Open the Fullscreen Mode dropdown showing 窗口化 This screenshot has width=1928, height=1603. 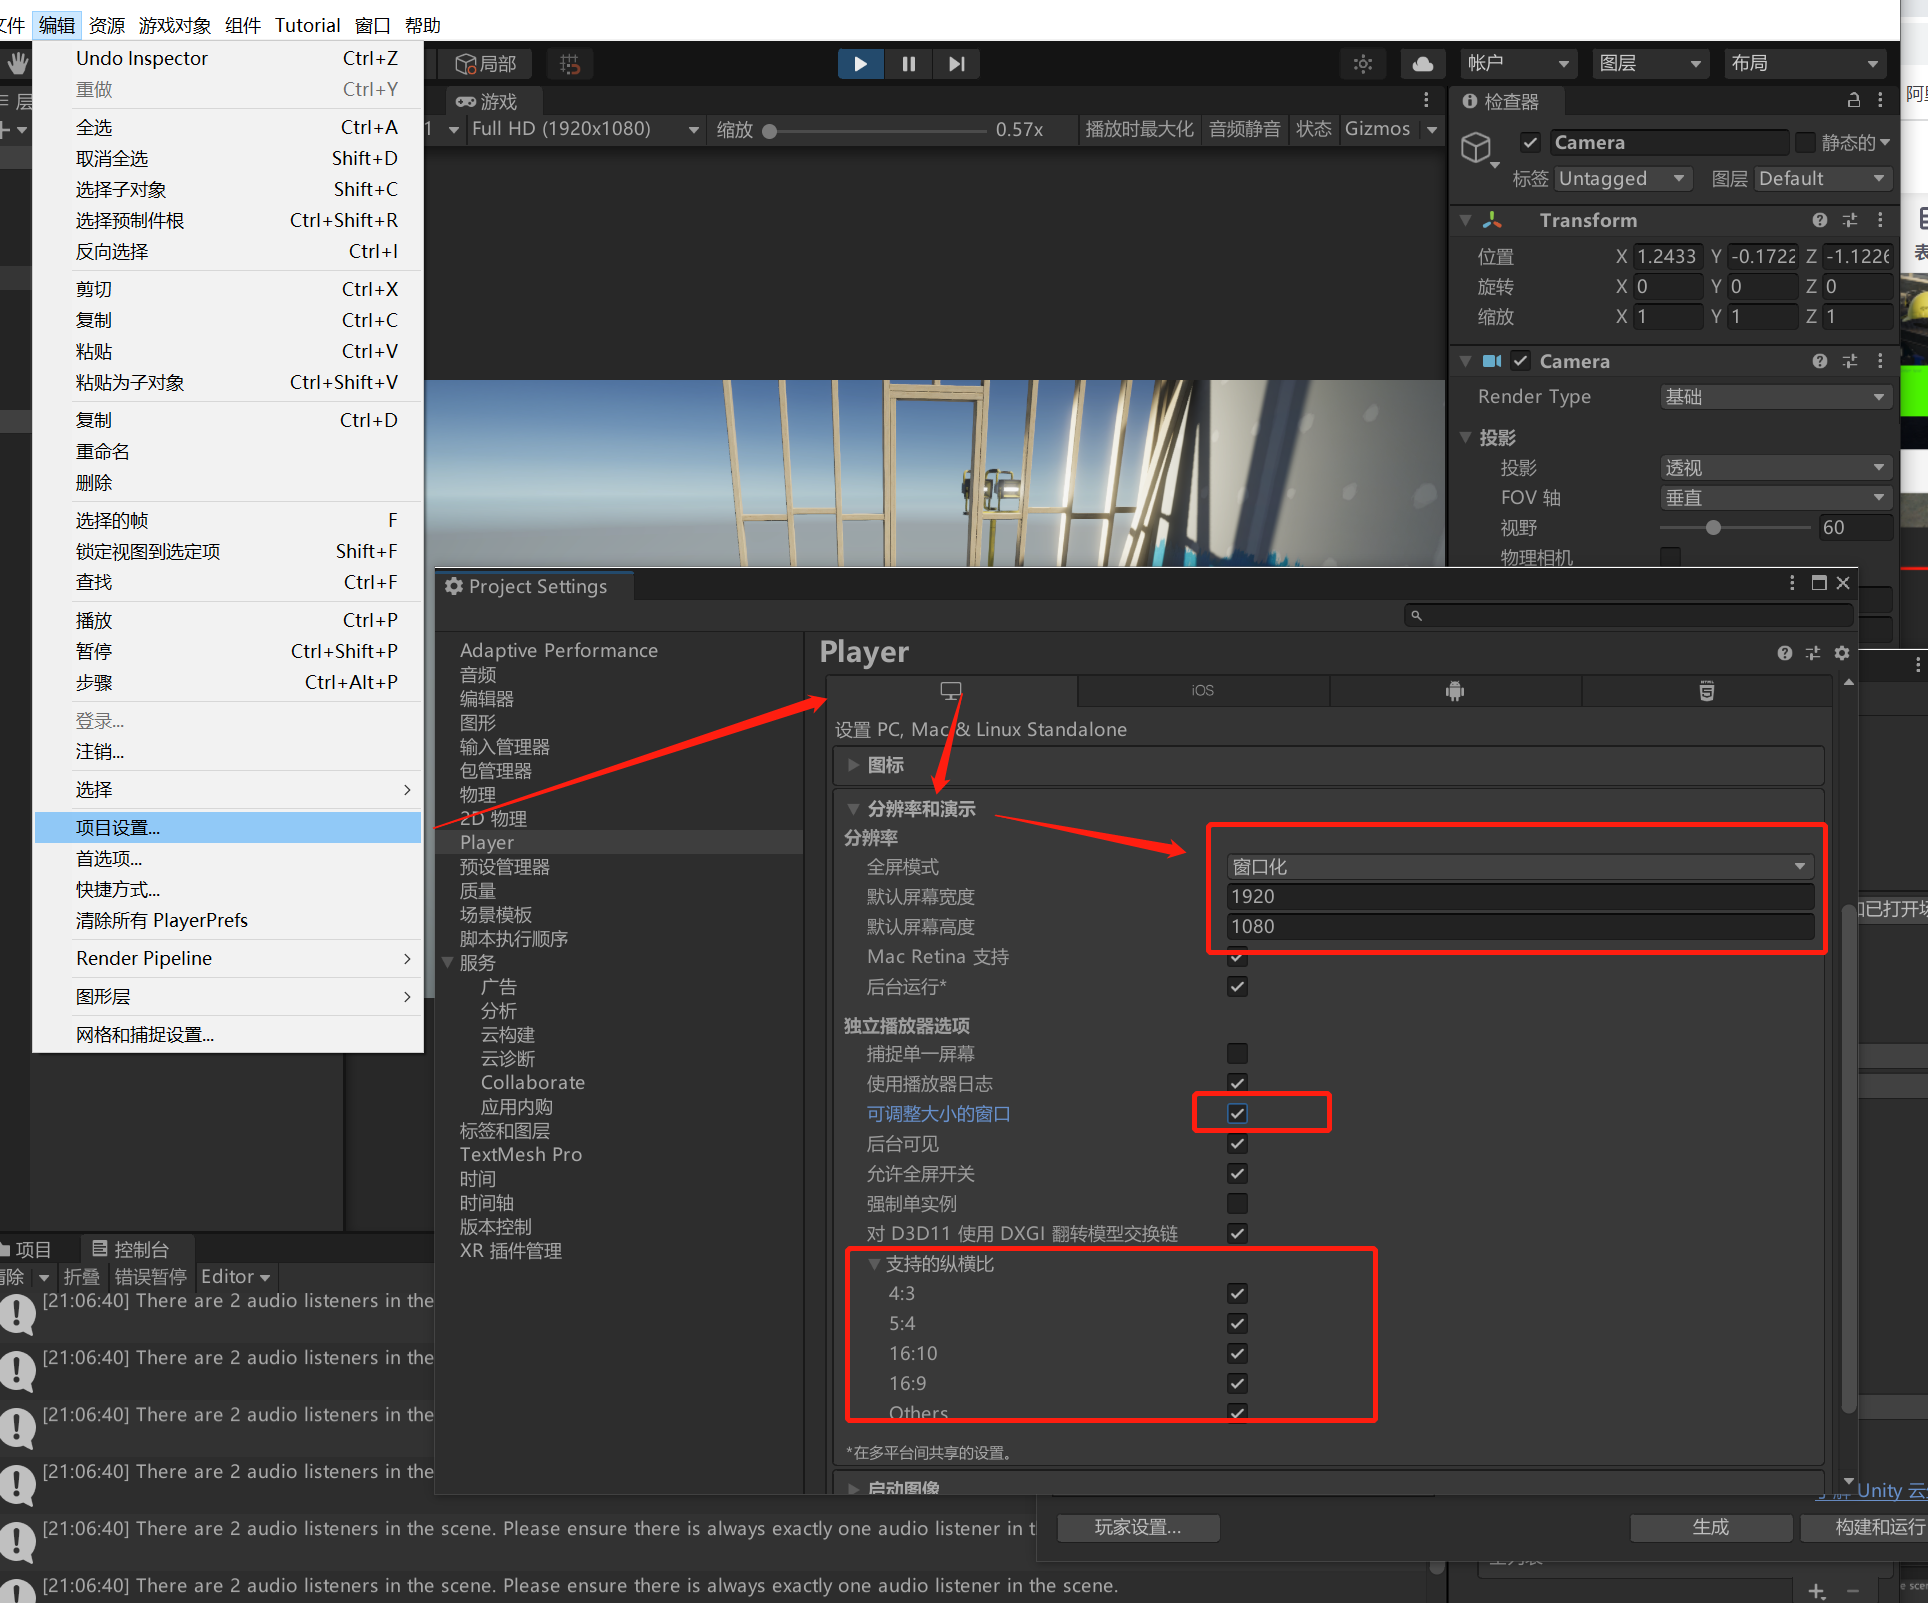pyautogui.click(x=1519, y=866)
